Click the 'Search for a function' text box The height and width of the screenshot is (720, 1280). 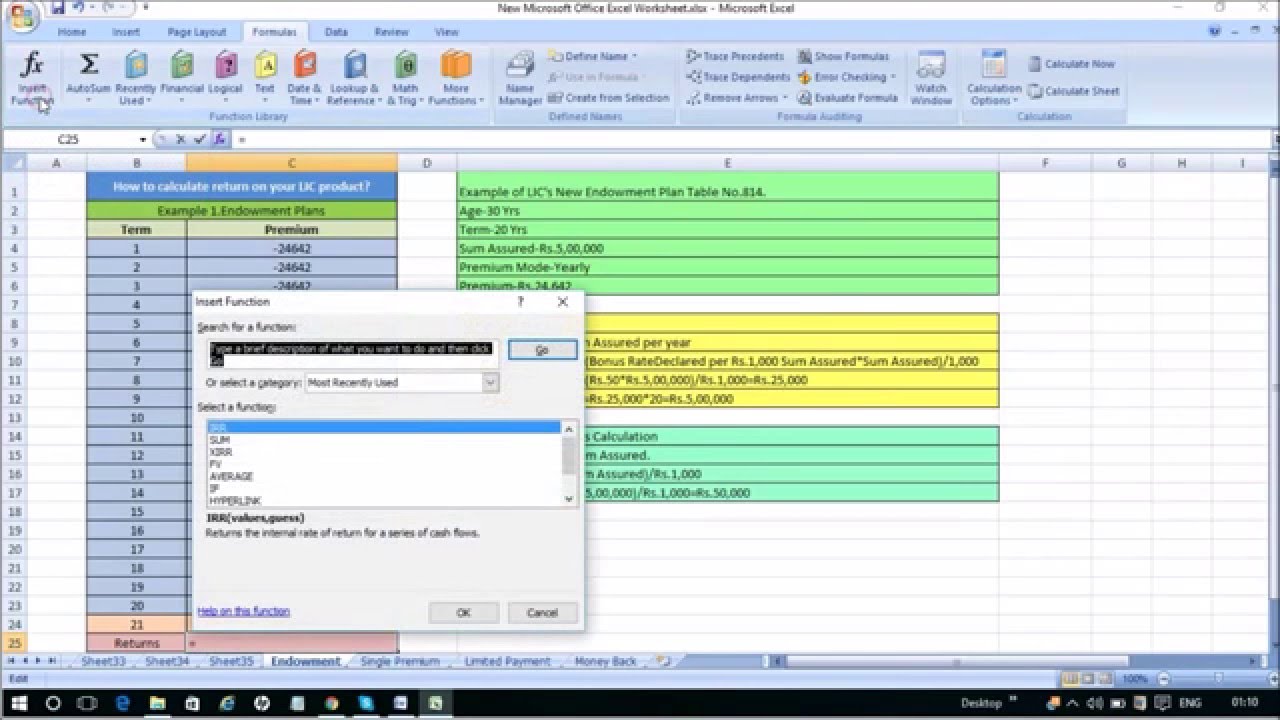pyautogui.click(x=351, y=353)
